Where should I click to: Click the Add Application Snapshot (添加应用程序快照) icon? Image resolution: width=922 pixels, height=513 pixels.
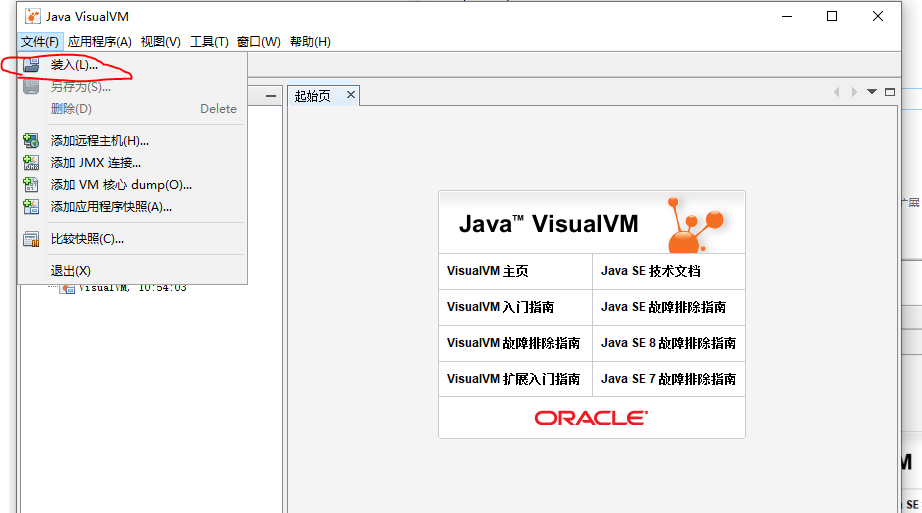(31, 206)
